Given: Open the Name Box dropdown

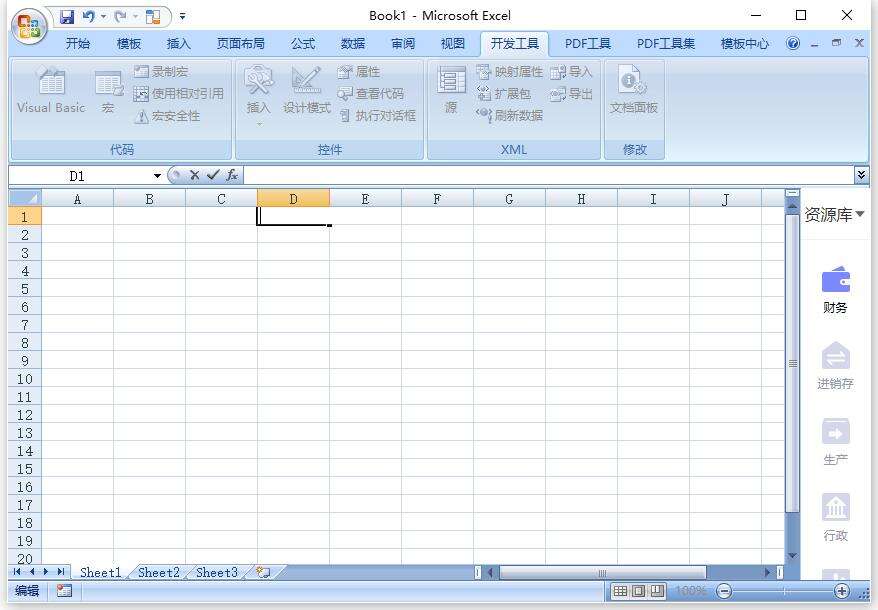Looking at the screenshot, I should coord(157,176).
